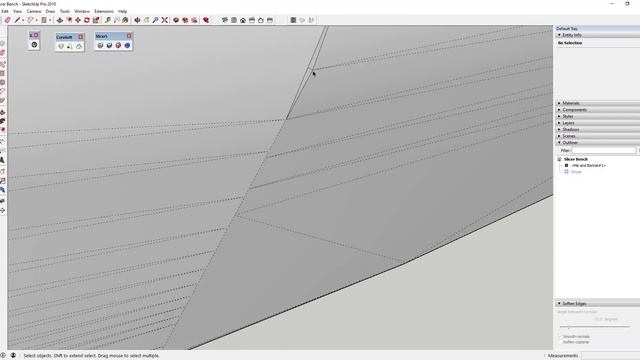Click the Extension Manager ruby icon
640x360 pixels.
click(x=206, y=20)
